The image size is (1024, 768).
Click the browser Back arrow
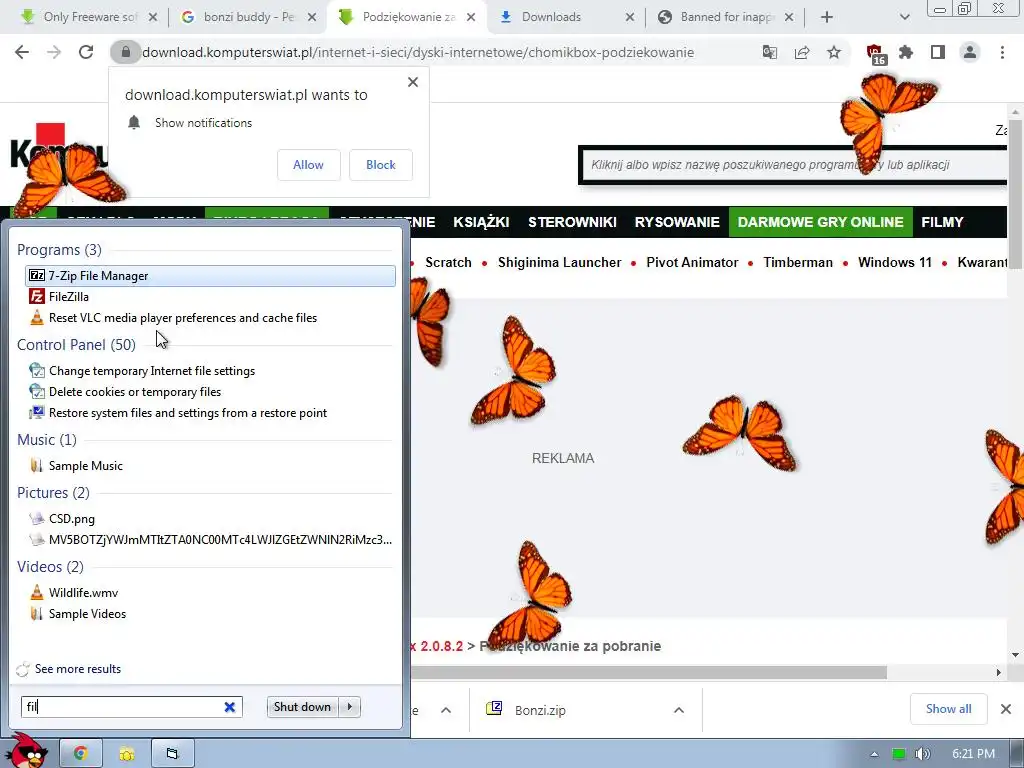tap(22, 52)
